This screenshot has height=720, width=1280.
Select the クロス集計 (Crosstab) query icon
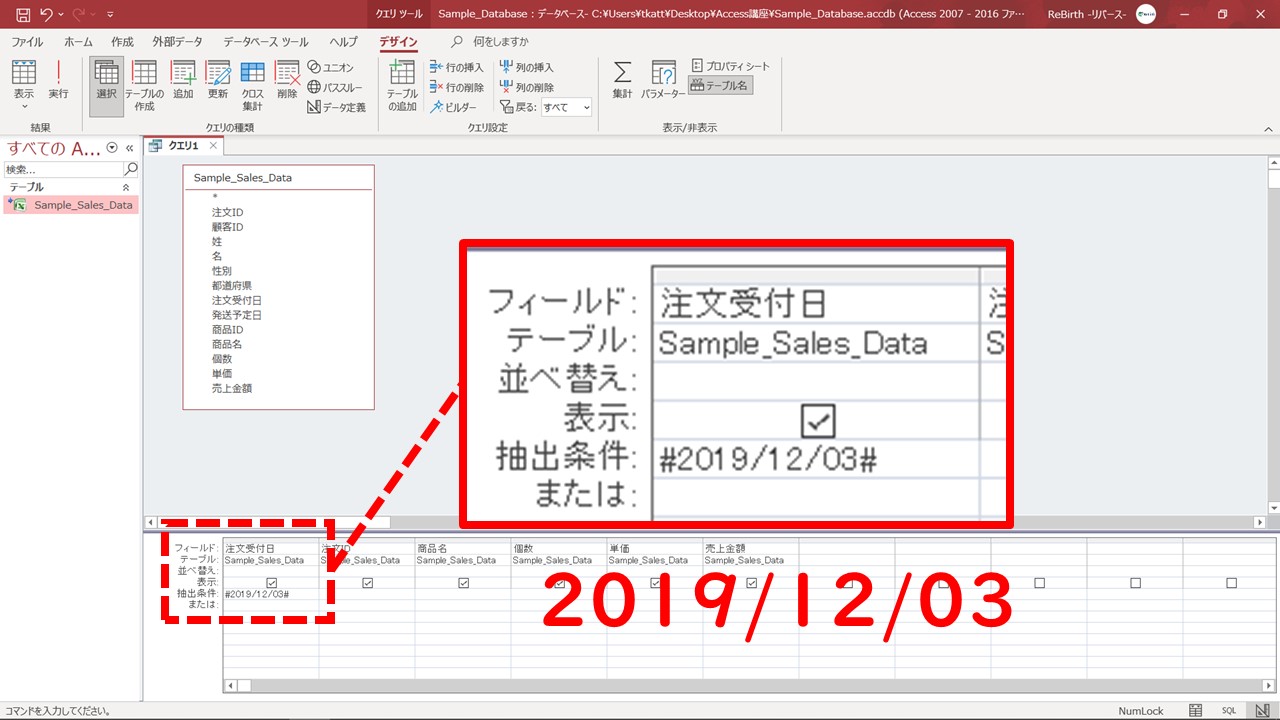click(x=252, y=84)
